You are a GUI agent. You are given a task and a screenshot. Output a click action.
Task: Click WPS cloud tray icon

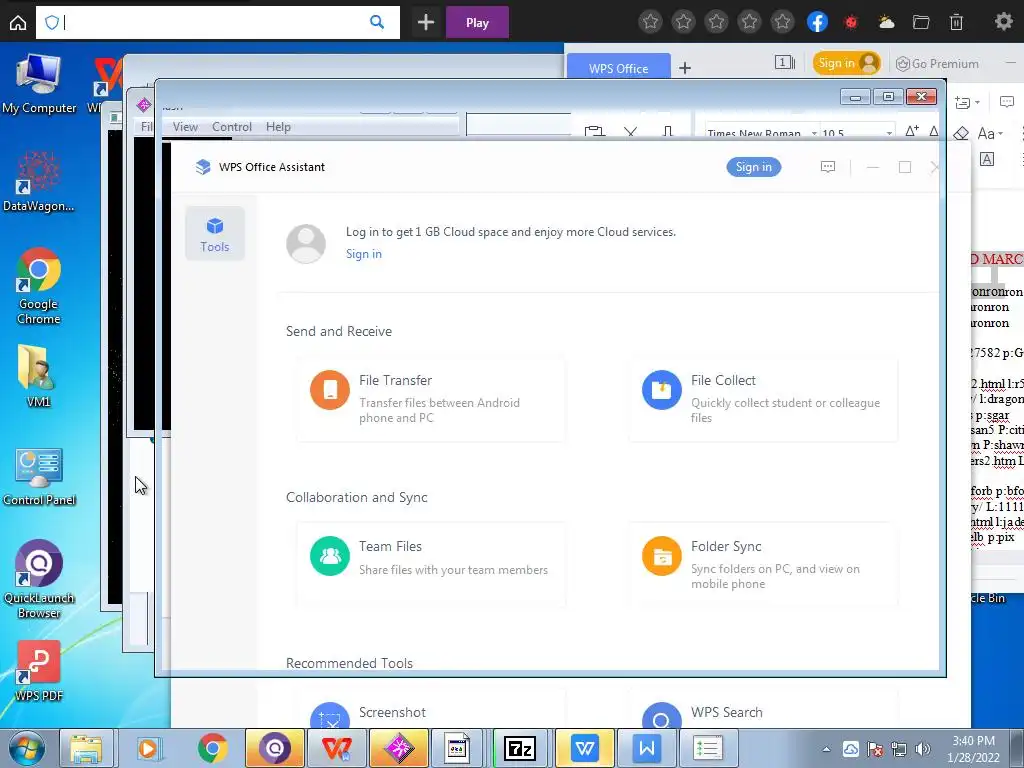click(x=850, y=749)
